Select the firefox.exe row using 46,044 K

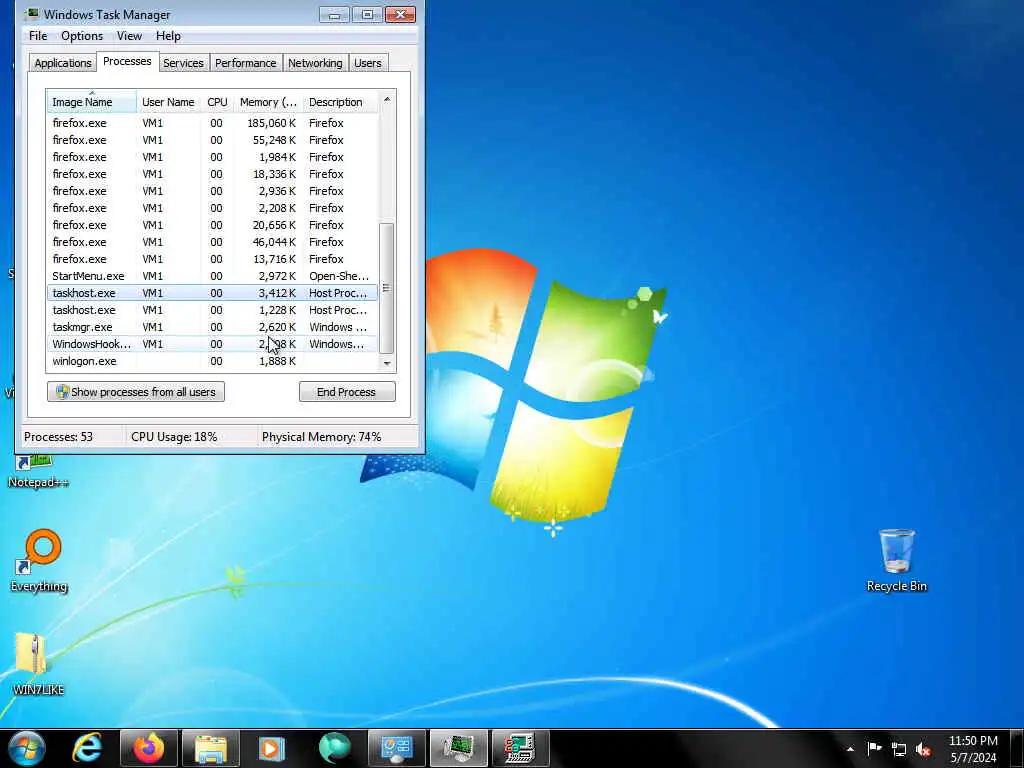pos(213,242)
